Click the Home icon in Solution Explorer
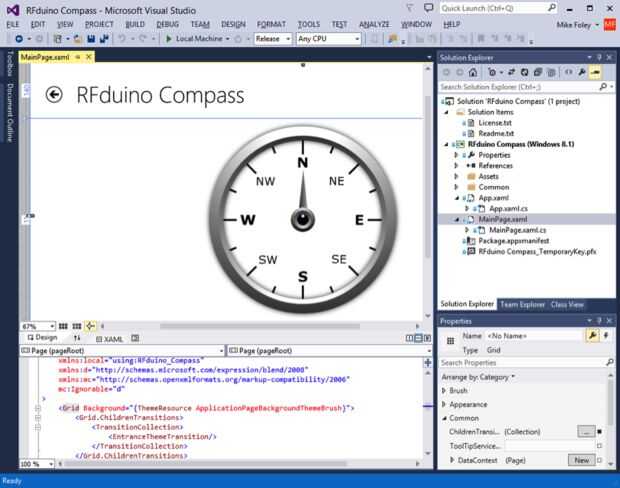 click(x=473, y=72)
